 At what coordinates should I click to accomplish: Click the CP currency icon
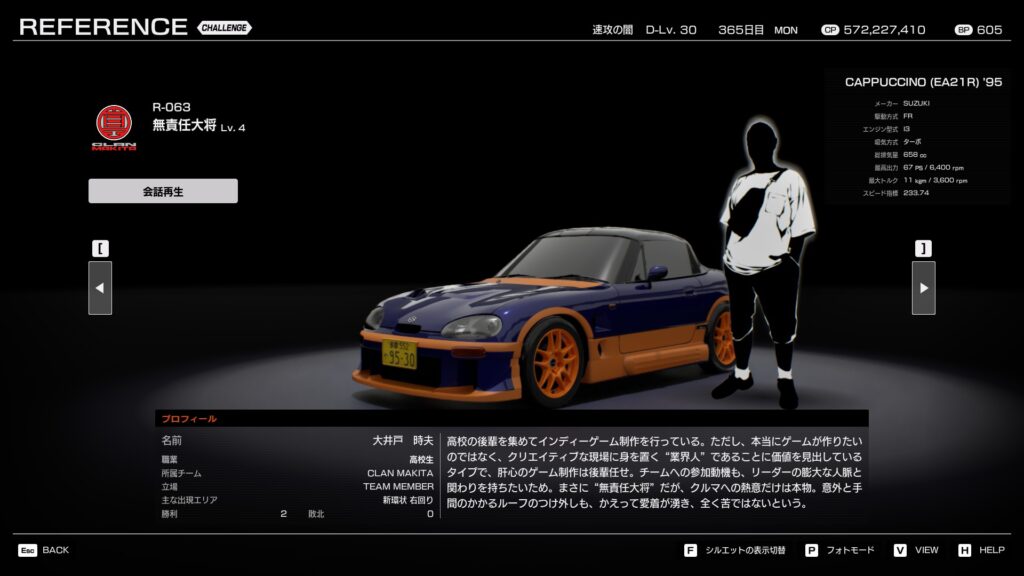coord(829,30)
